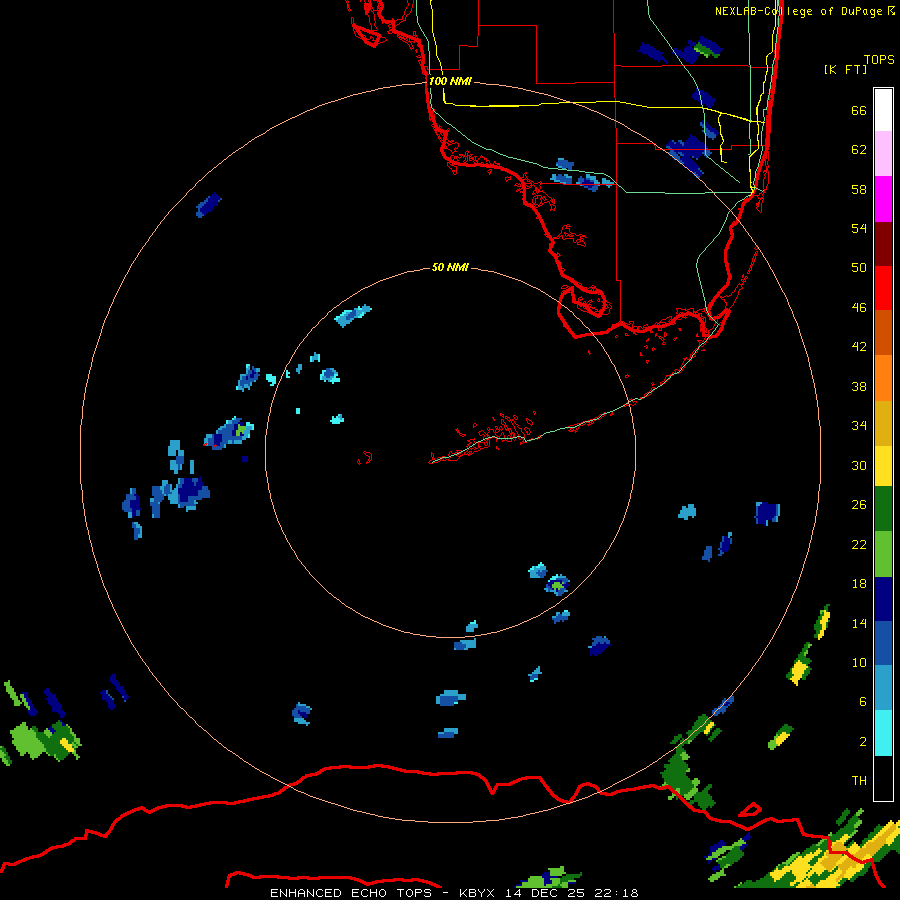The image size is (900, 900).
Task: Click the "22:18" timestamp
Action: pos(617,893)
